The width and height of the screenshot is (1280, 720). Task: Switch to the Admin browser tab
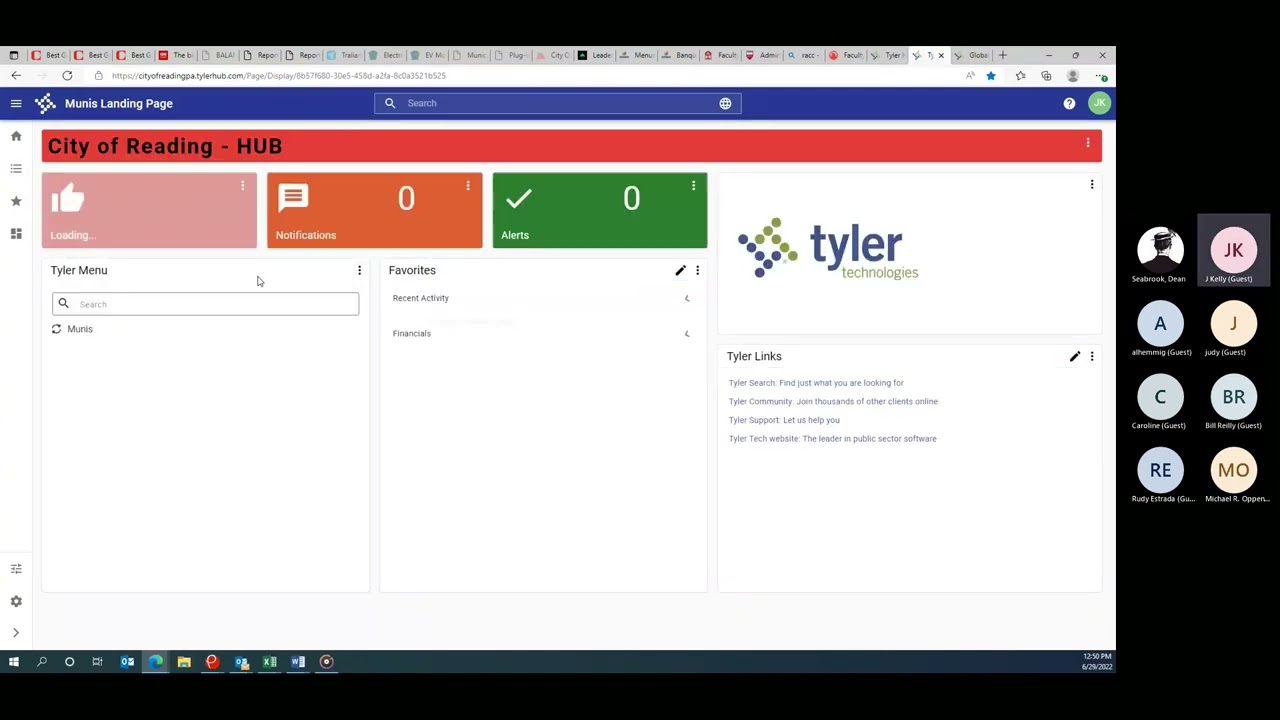click(x=762, y=55)
